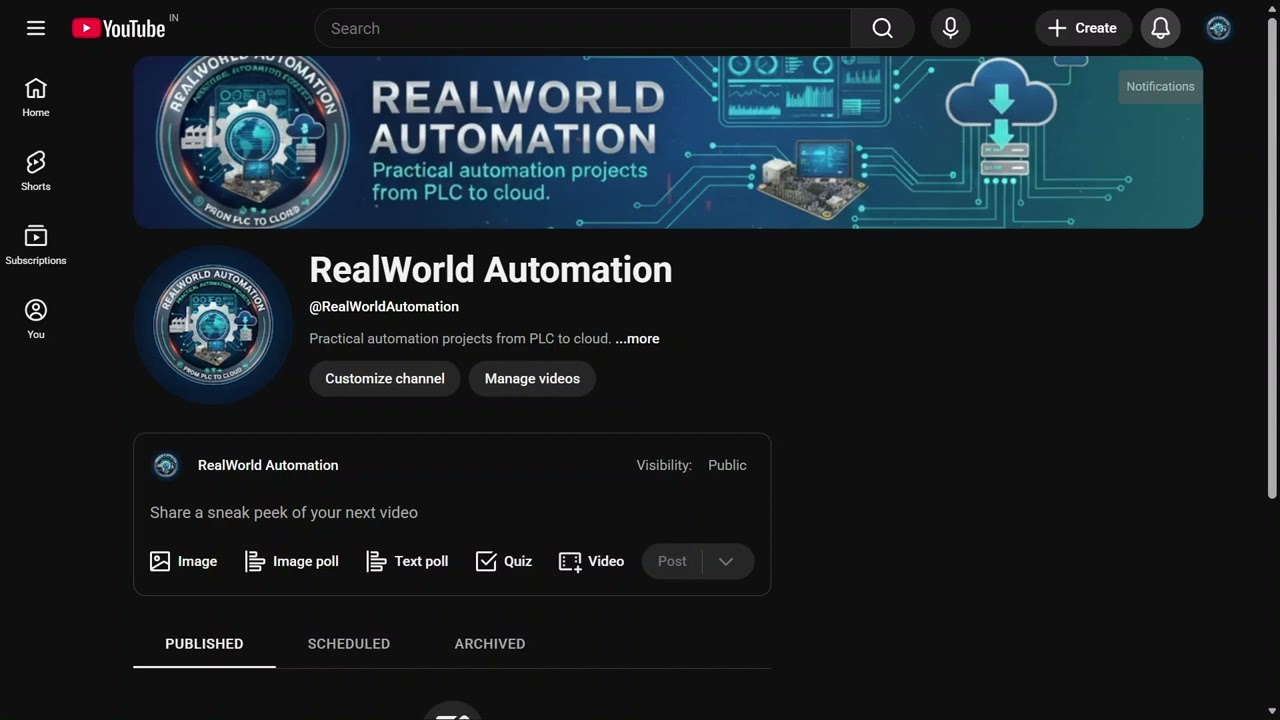Viewport: 1280px width, 720px height.
Task: Open the hamburger guide menu
Action: pos(36,28)
